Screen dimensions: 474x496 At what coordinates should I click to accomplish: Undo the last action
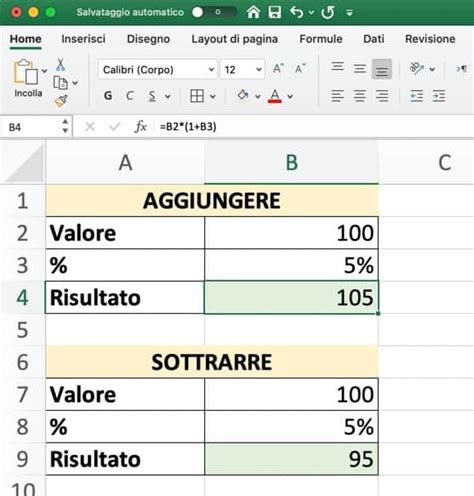(x=296, y=12)
